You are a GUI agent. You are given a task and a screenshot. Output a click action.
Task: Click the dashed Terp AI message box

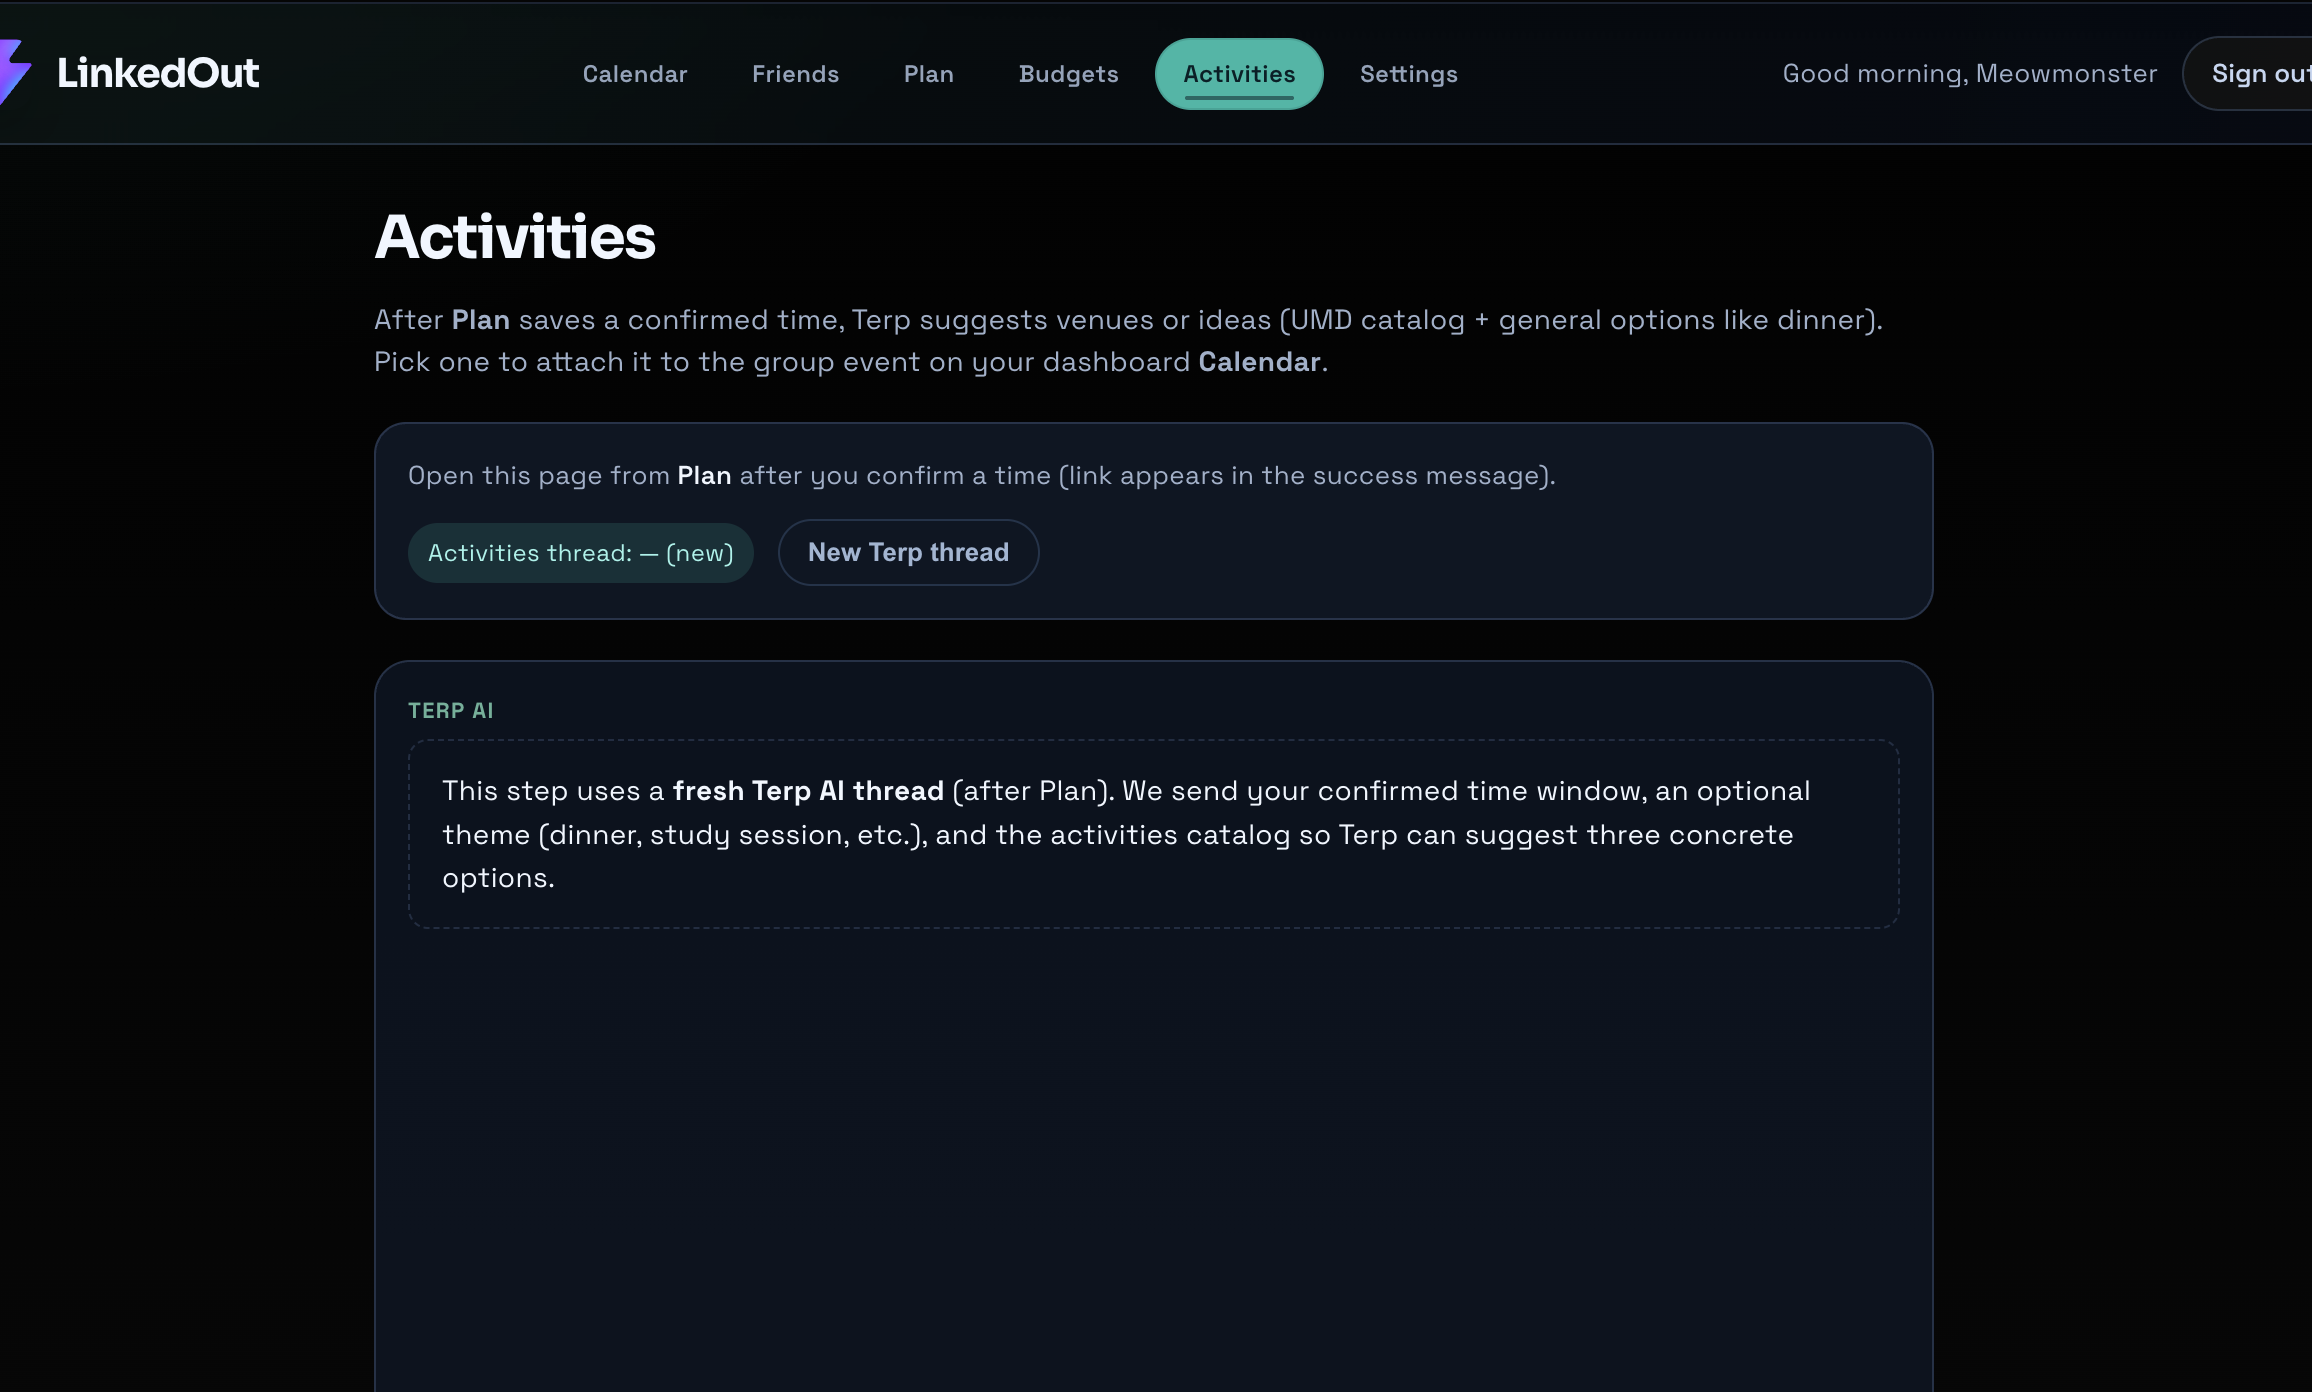click(1153, 834)
